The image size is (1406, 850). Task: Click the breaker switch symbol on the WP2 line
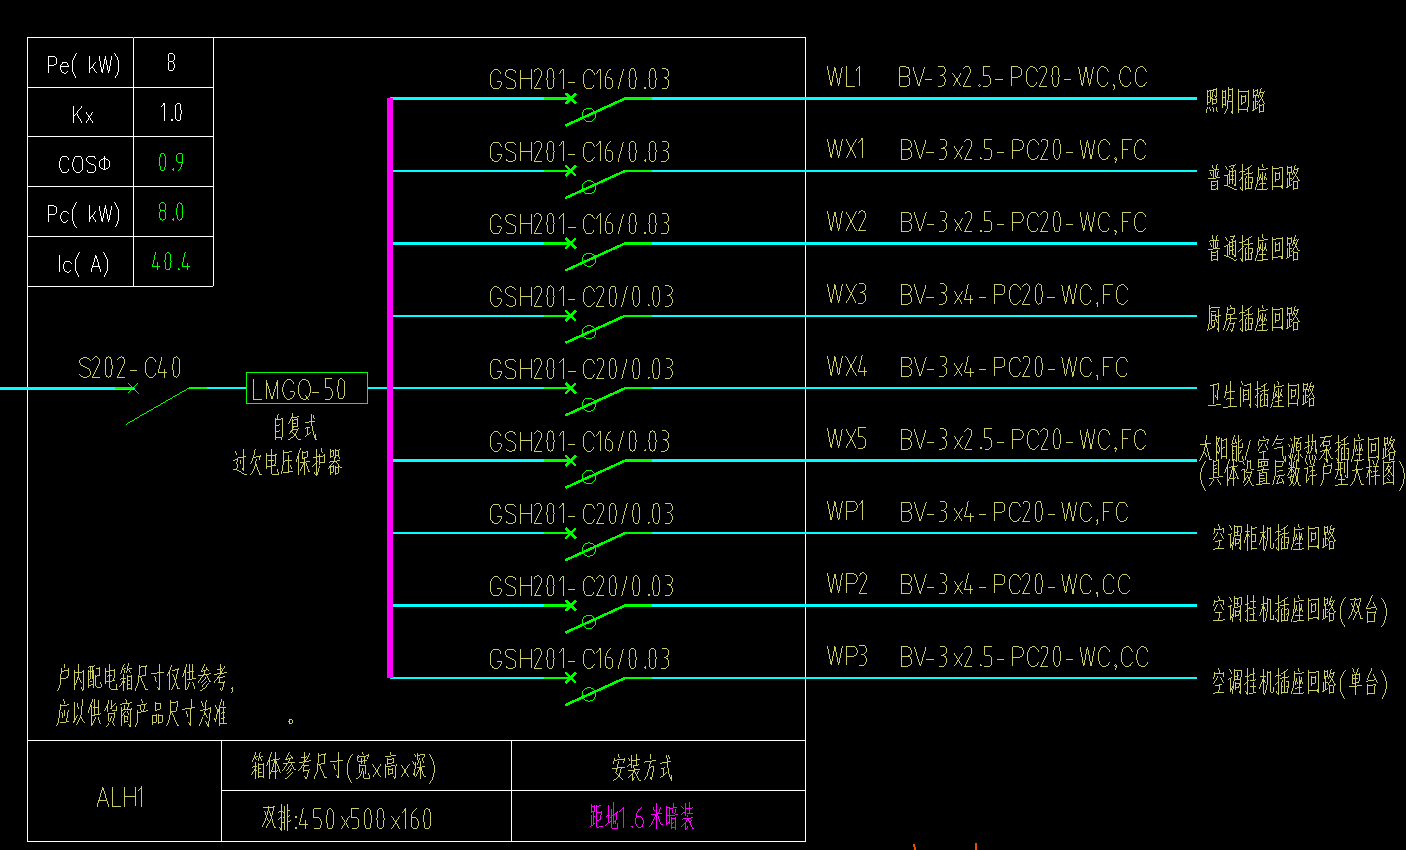coord(597,615)
